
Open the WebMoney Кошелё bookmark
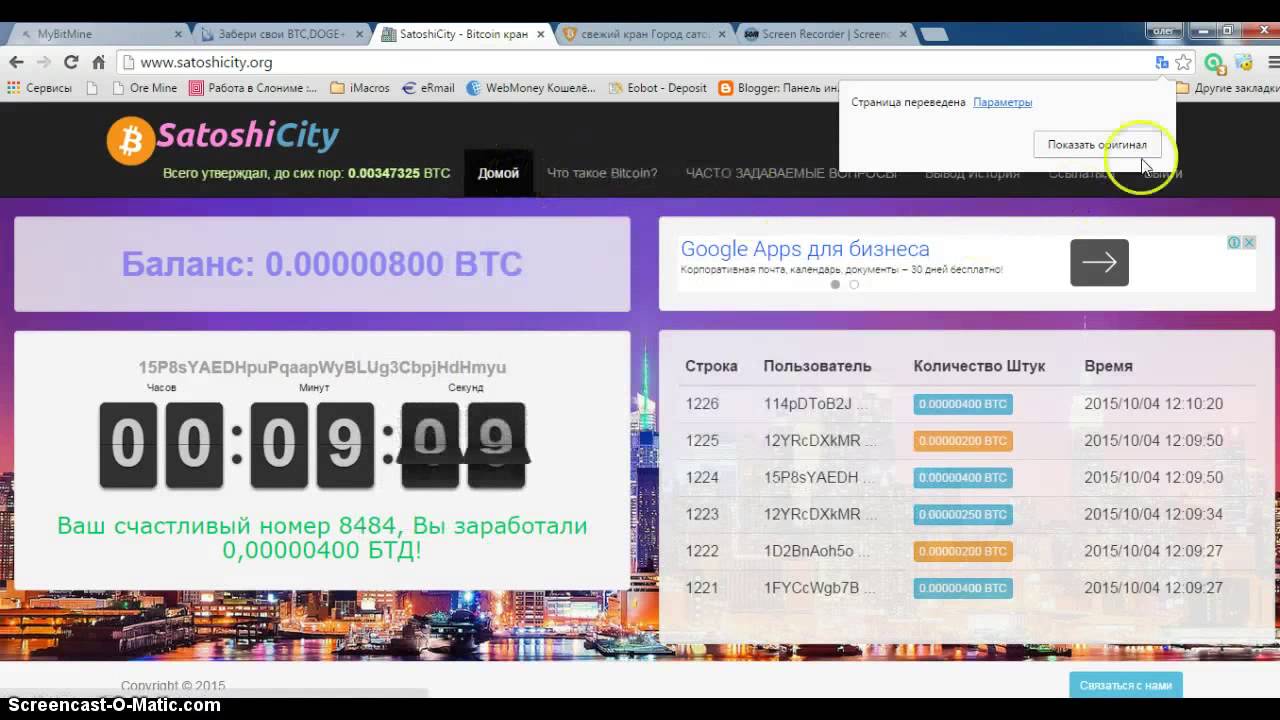coord(531,88)
